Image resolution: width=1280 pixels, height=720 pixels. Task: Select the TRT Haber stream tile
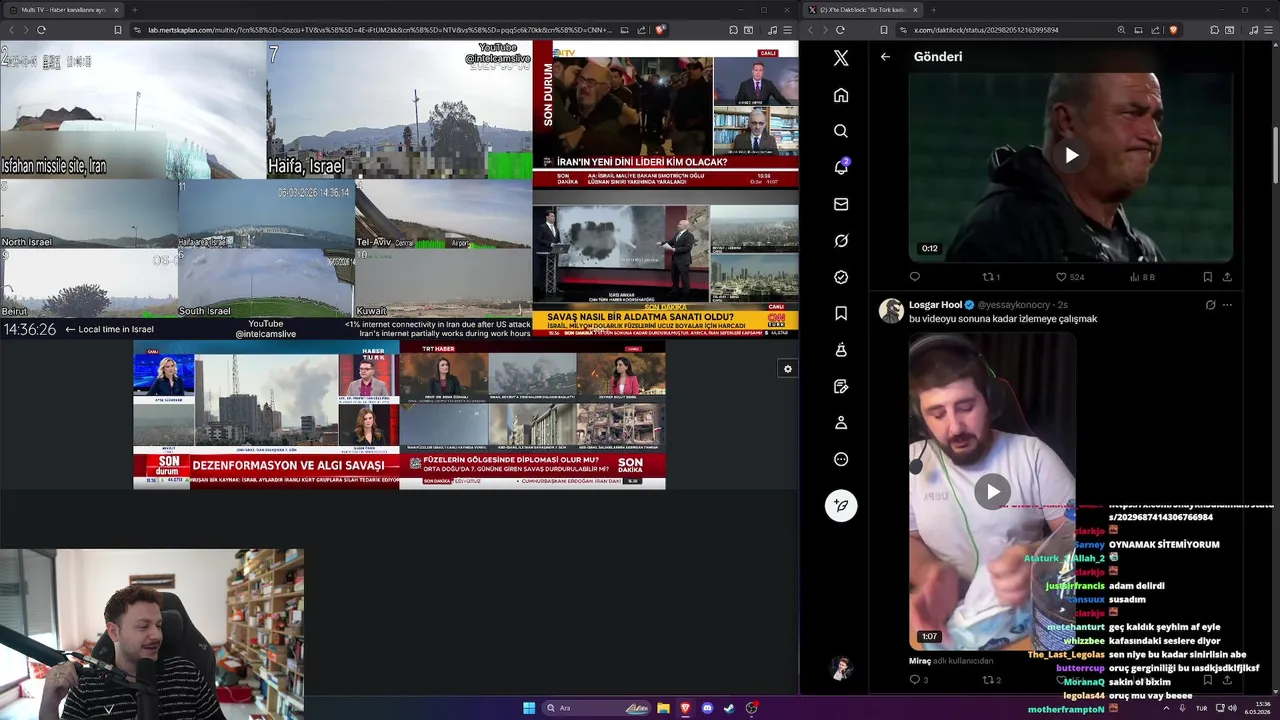532,415
